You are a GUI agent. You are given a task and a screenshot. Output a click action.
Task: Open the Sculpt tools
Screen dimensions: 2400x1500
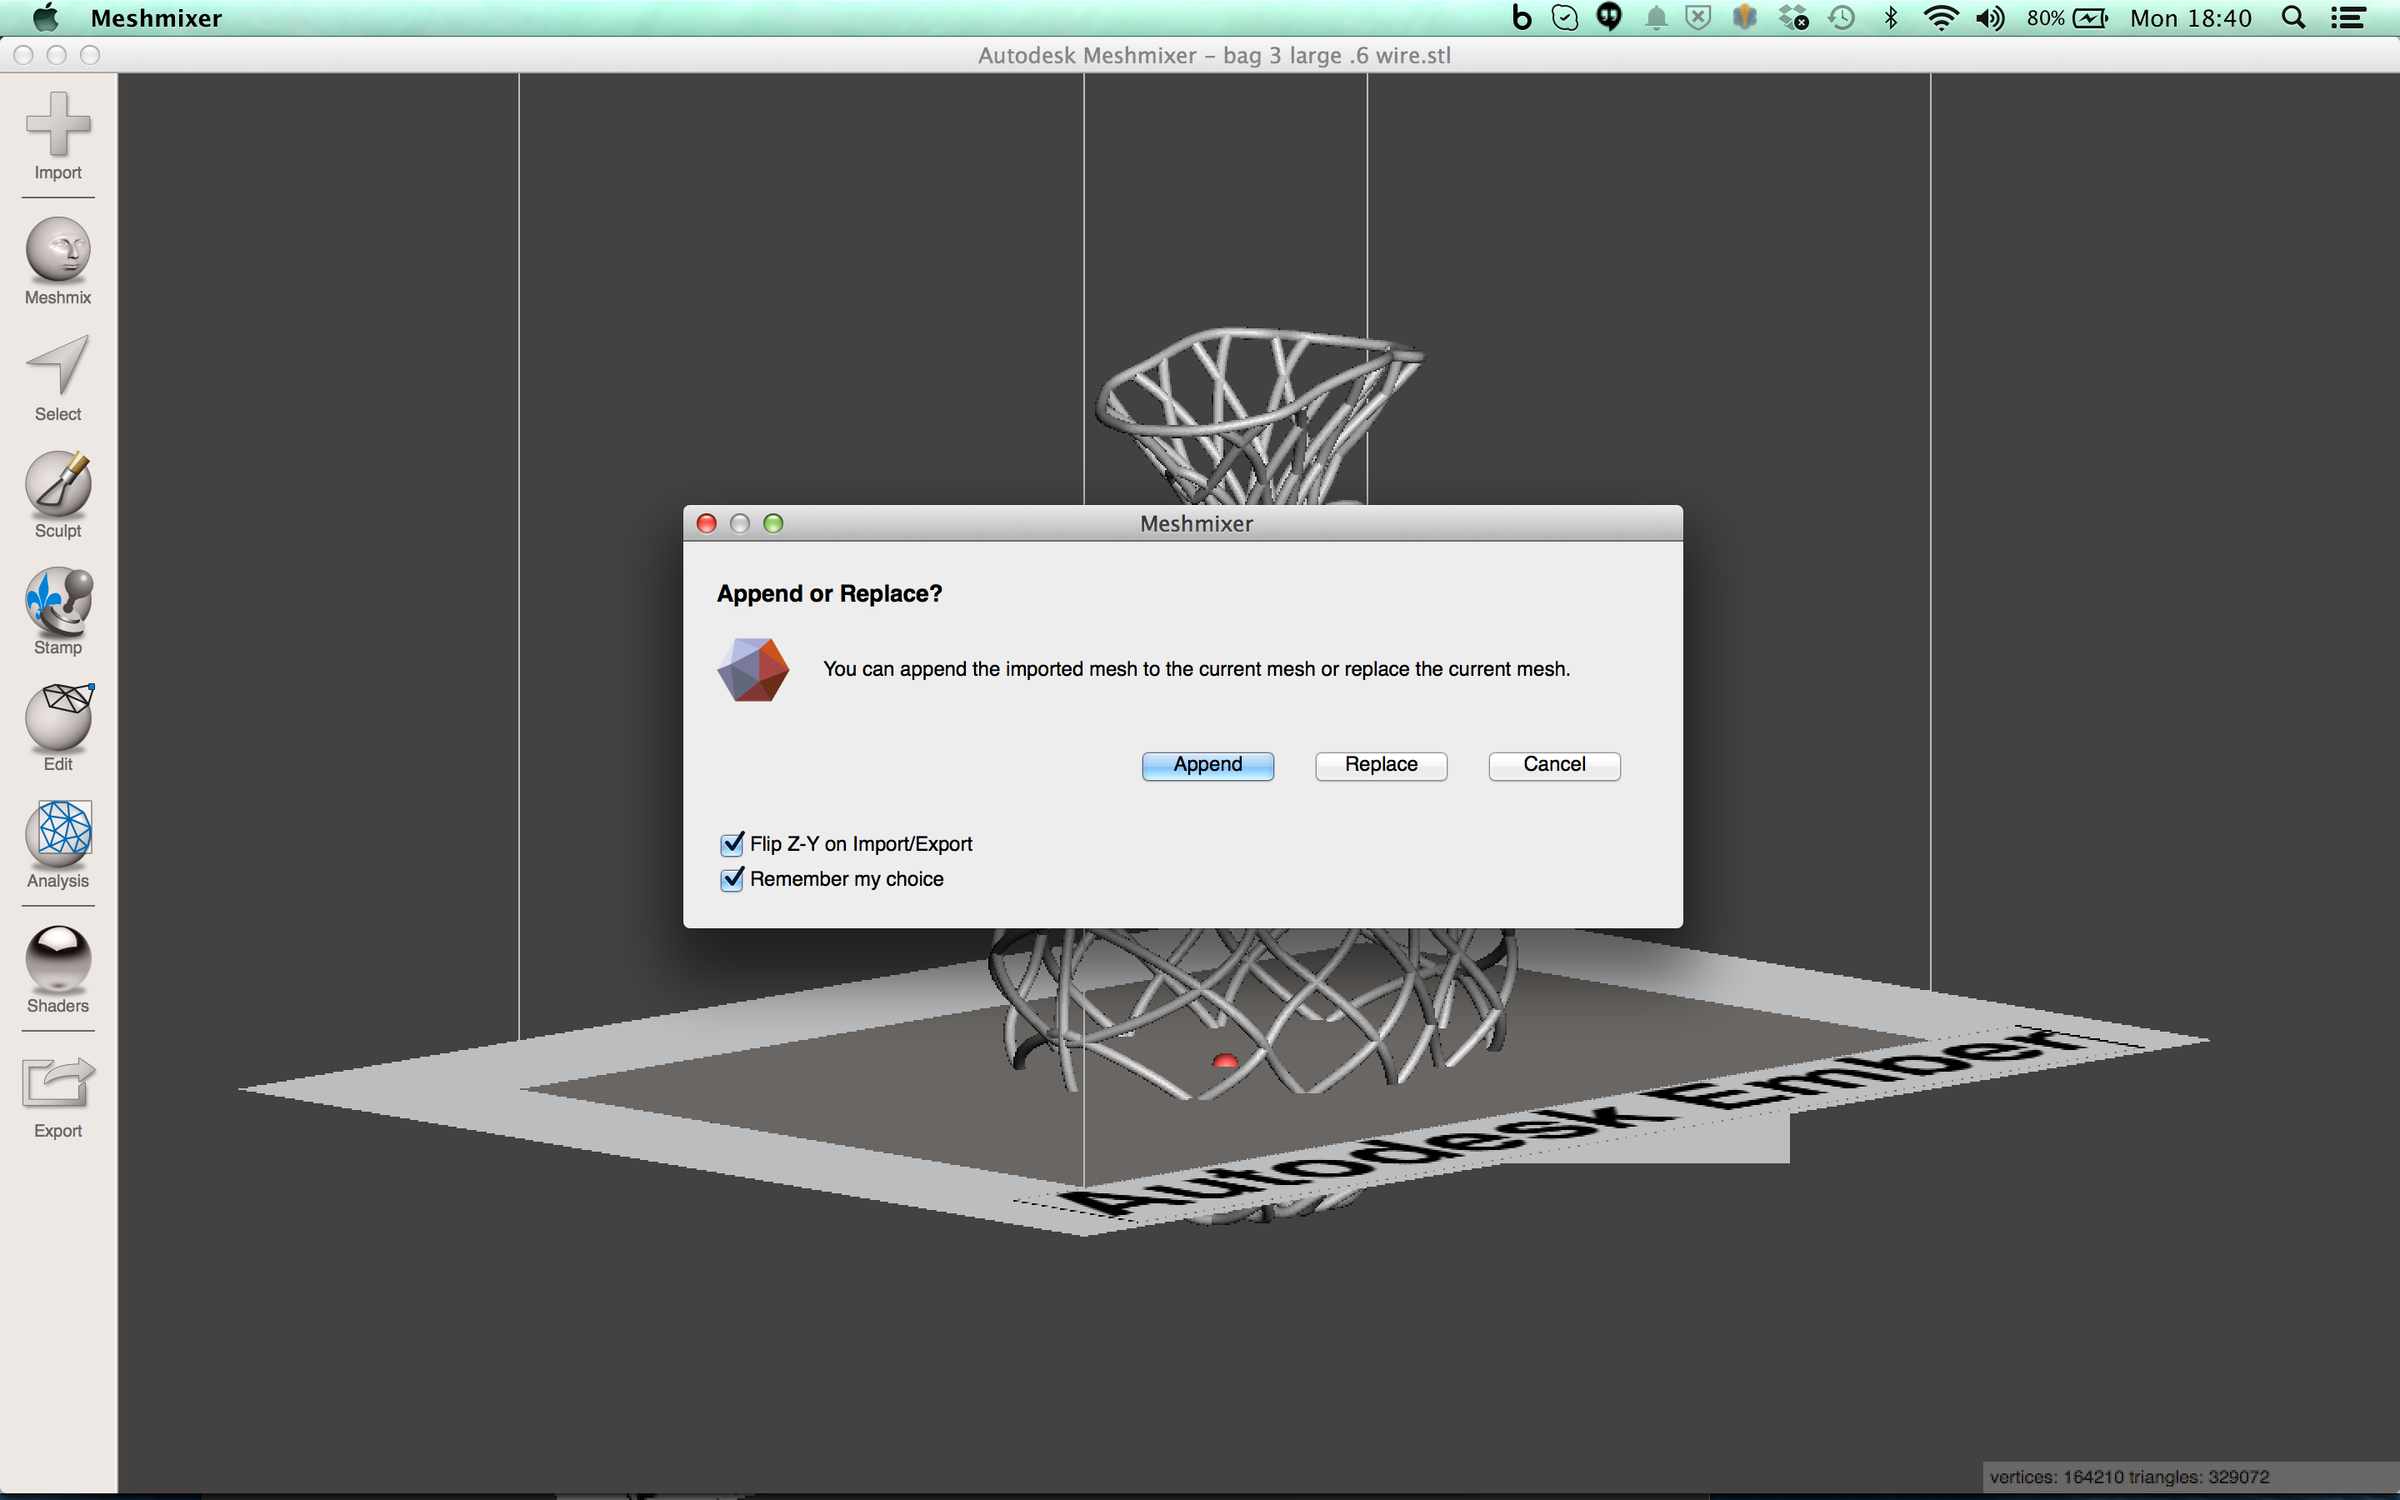click(x=57, y=492)
